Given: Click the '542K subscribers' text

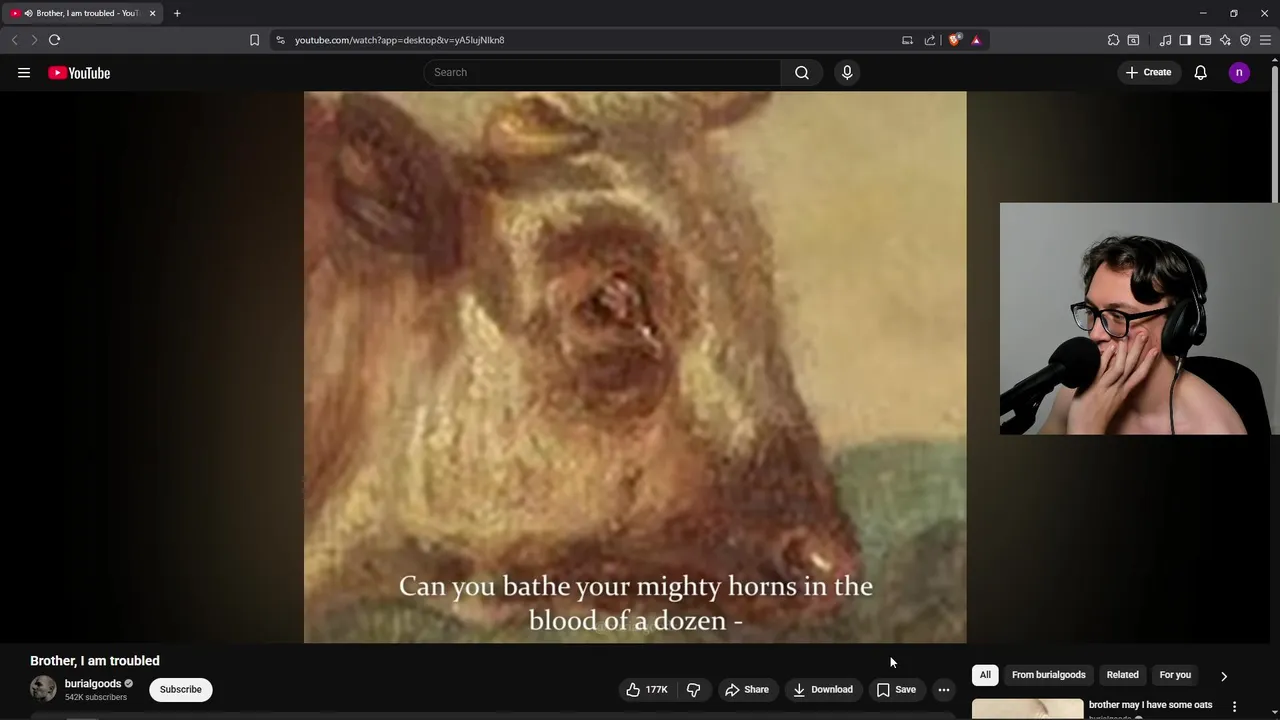Looking at the screenshot, I should coord(97,697).
